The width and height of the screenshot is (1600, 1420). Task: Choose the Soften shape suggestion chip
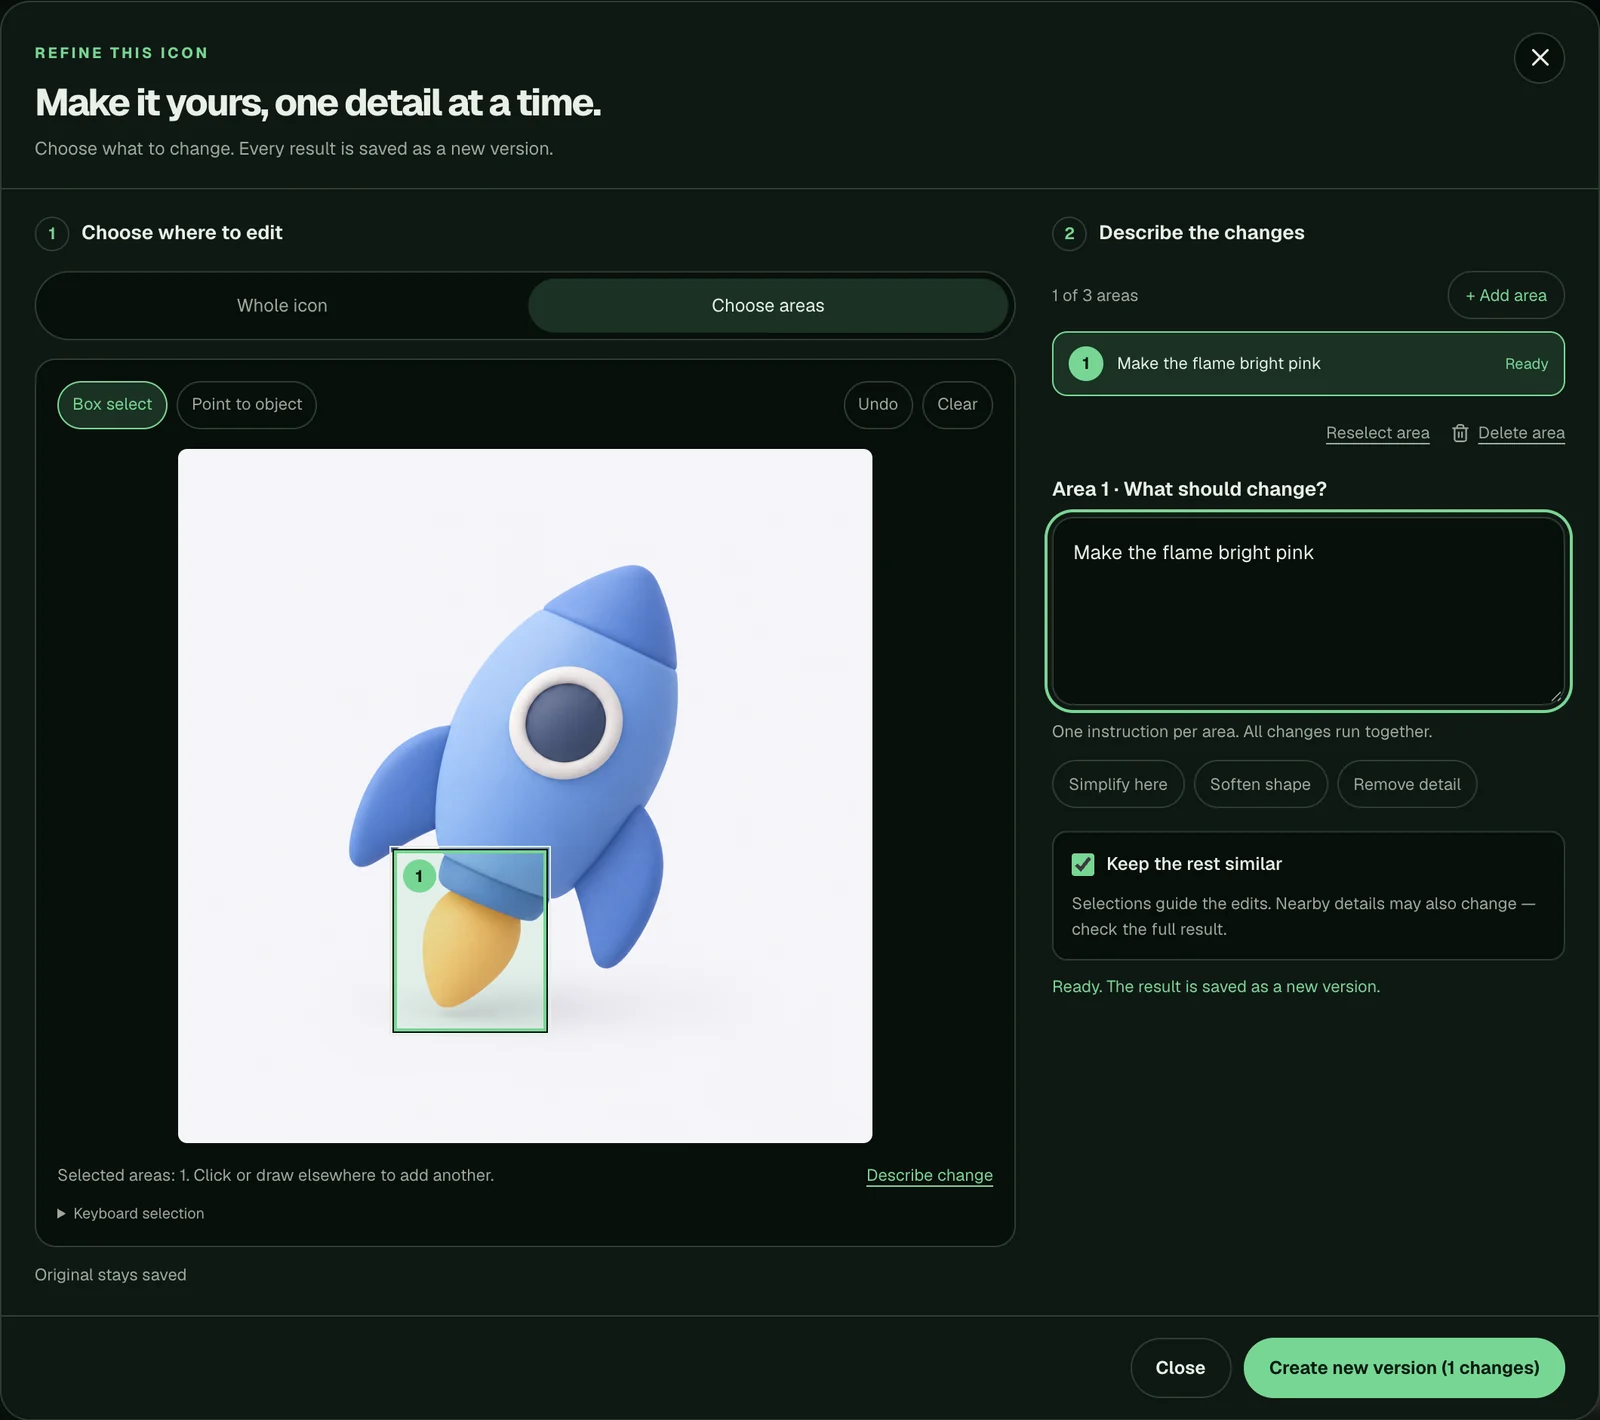pyautogui.click(x=1260, y=785)
